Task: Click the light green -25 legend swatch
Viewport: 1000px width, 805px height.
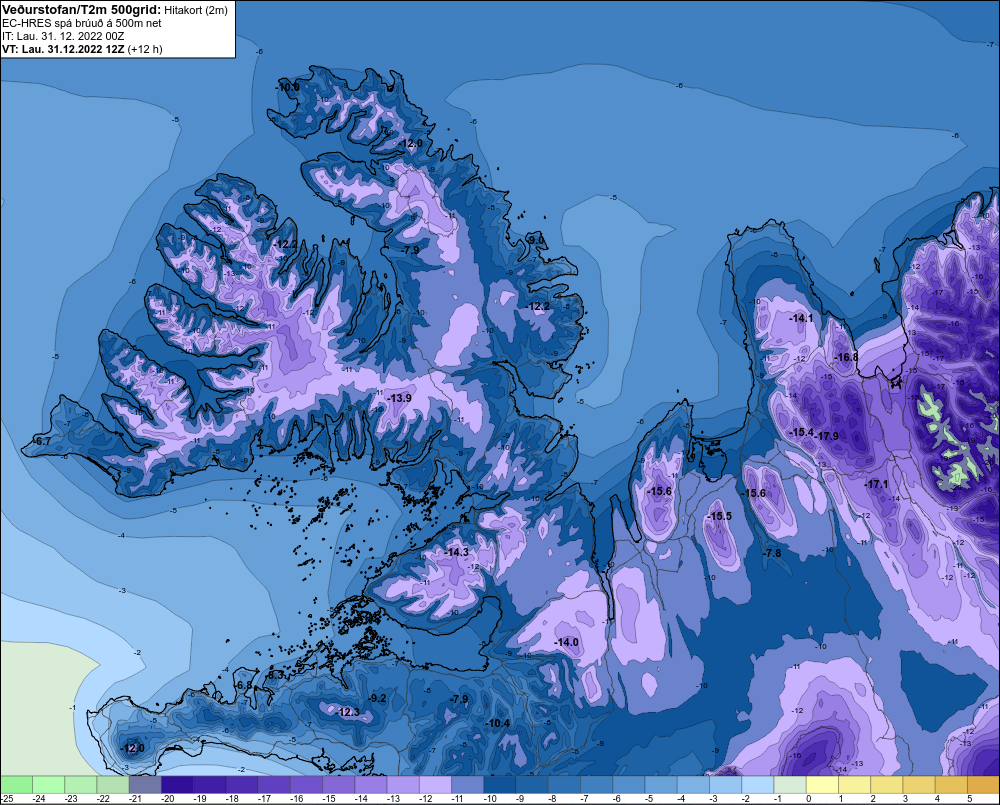Action: point(16,785)
